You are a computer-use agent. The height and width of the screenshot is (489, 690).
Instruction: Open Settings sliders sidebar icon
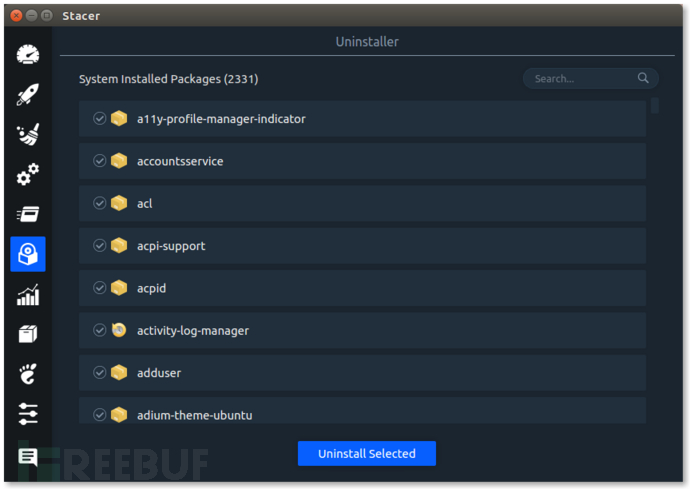(x=28, y=414)
